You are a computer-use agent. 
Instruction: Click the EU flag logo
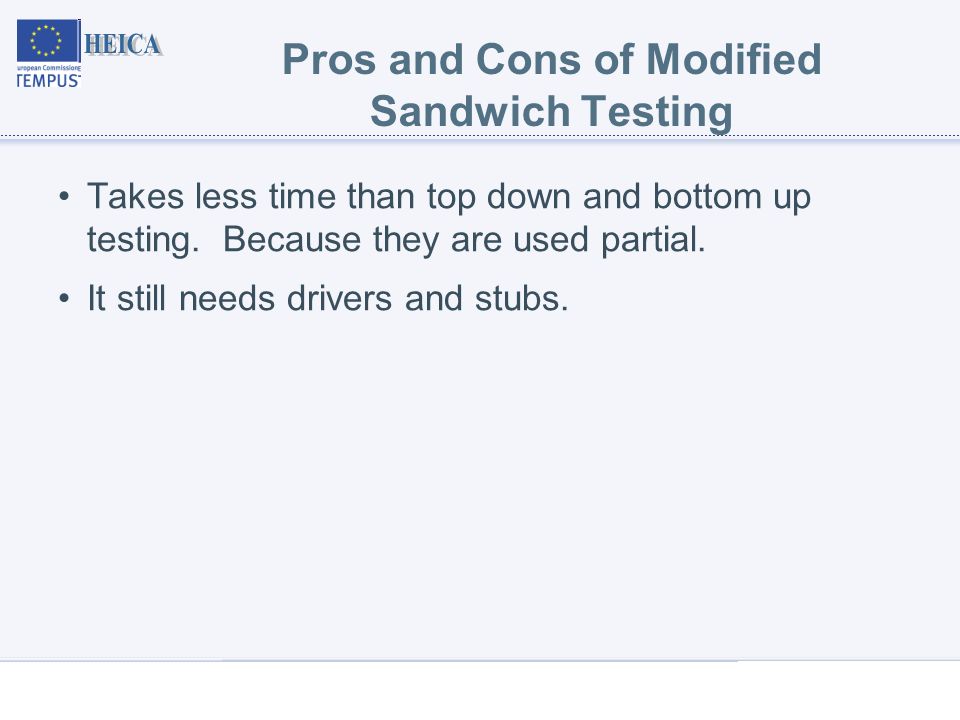(48, 41)
